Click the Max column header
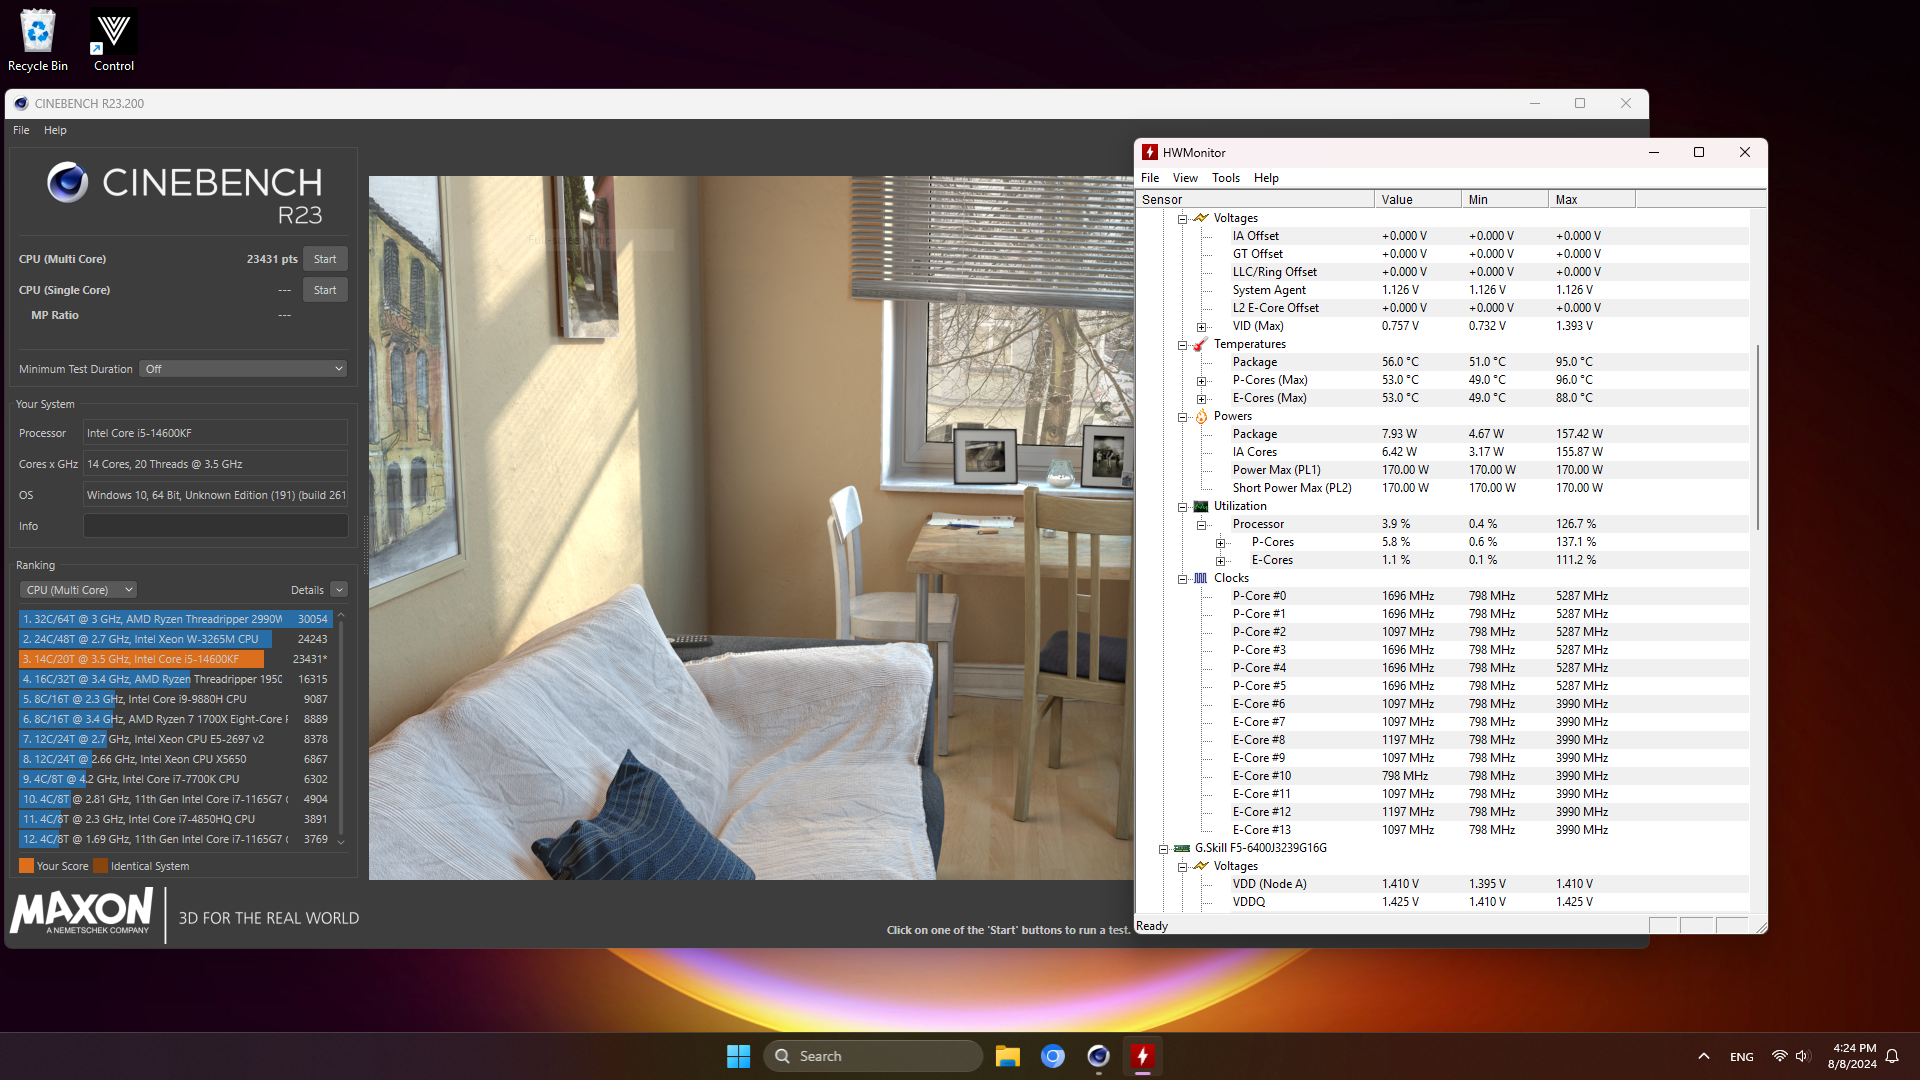1920x1080 pixels. [x=1592, y=200]
